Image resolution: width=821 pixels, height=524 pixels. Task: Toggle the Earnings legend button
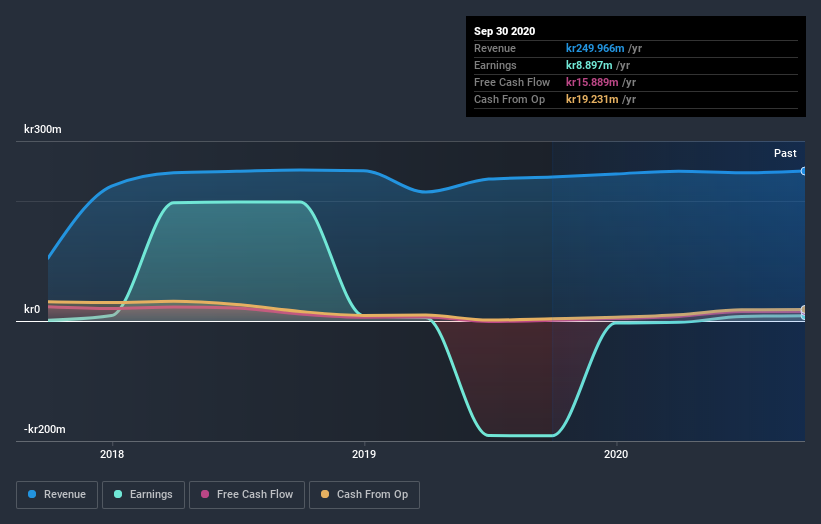[x=143, y=495]
